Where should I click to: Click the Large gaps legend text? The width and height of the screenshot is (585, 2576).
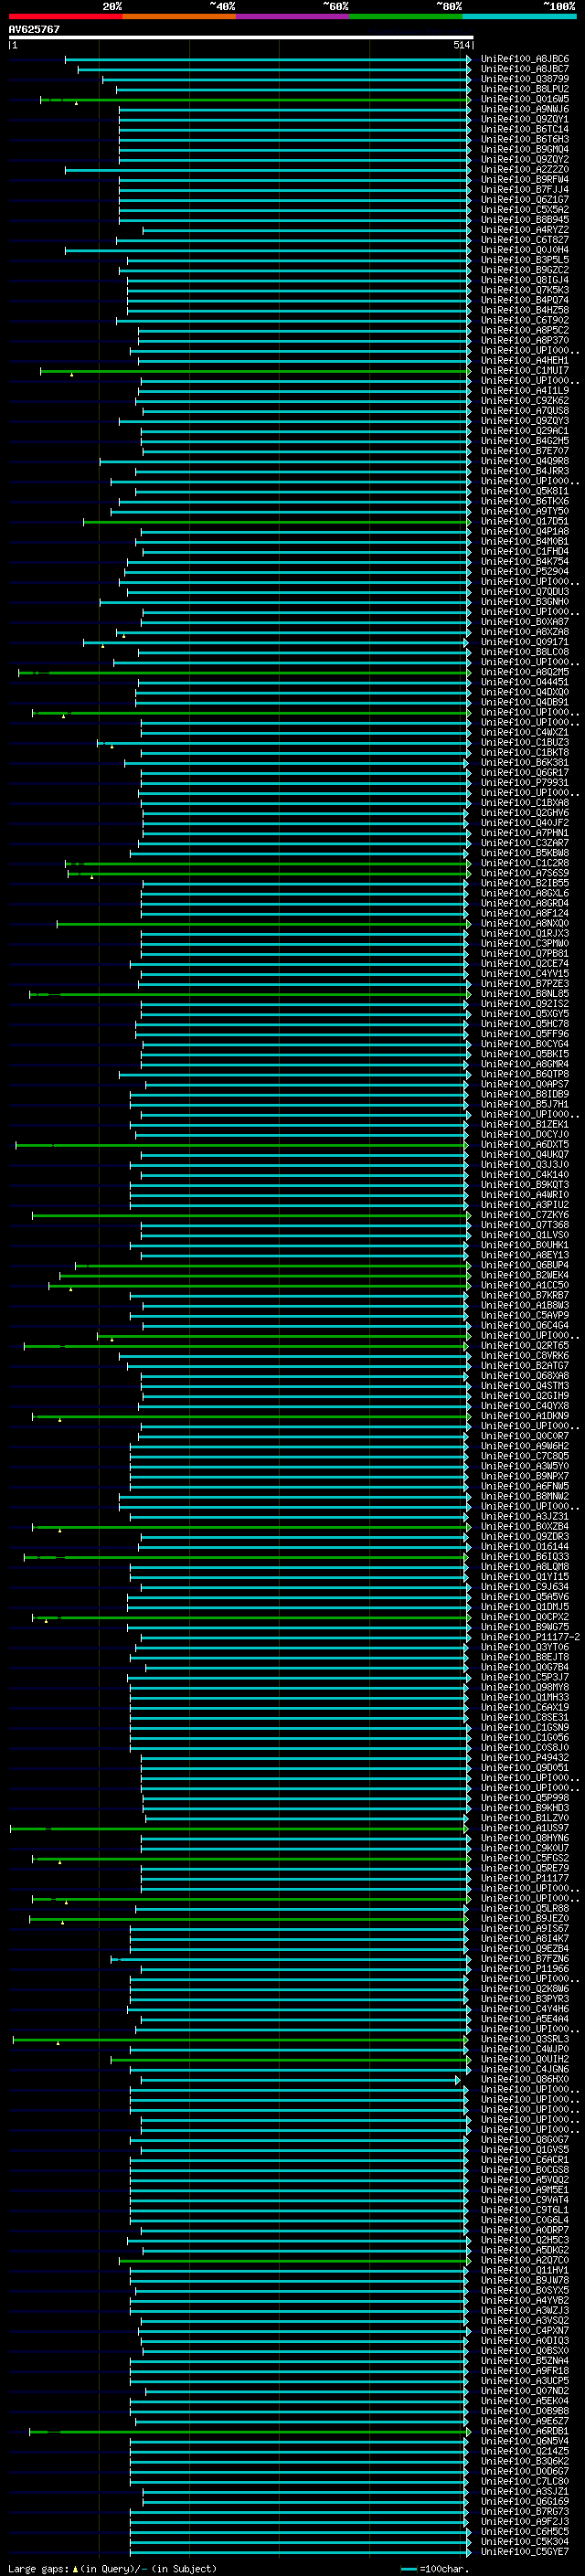(112, 2569)
